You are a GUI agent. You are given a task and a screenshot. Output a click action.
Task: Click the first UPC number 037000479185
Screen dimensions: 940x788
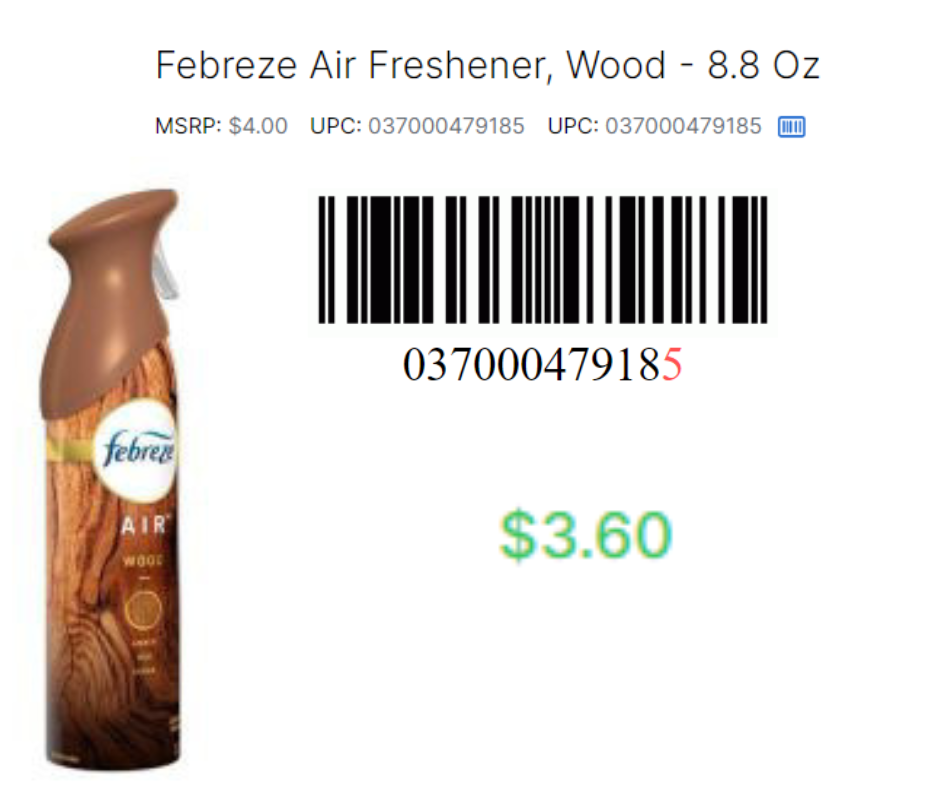coord(446,126)
